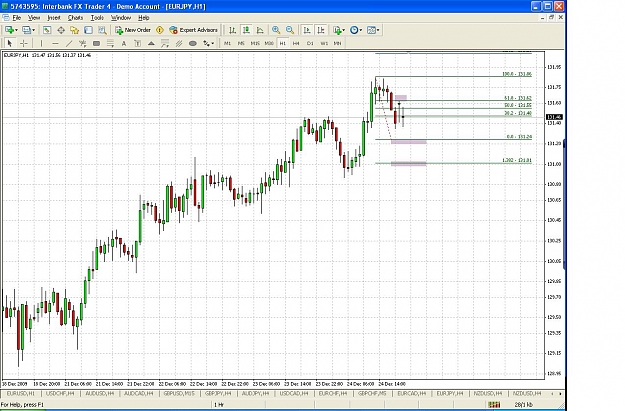Switch to the EURUSD,H1 chart tab
The image size is (625, 411).
21,393
